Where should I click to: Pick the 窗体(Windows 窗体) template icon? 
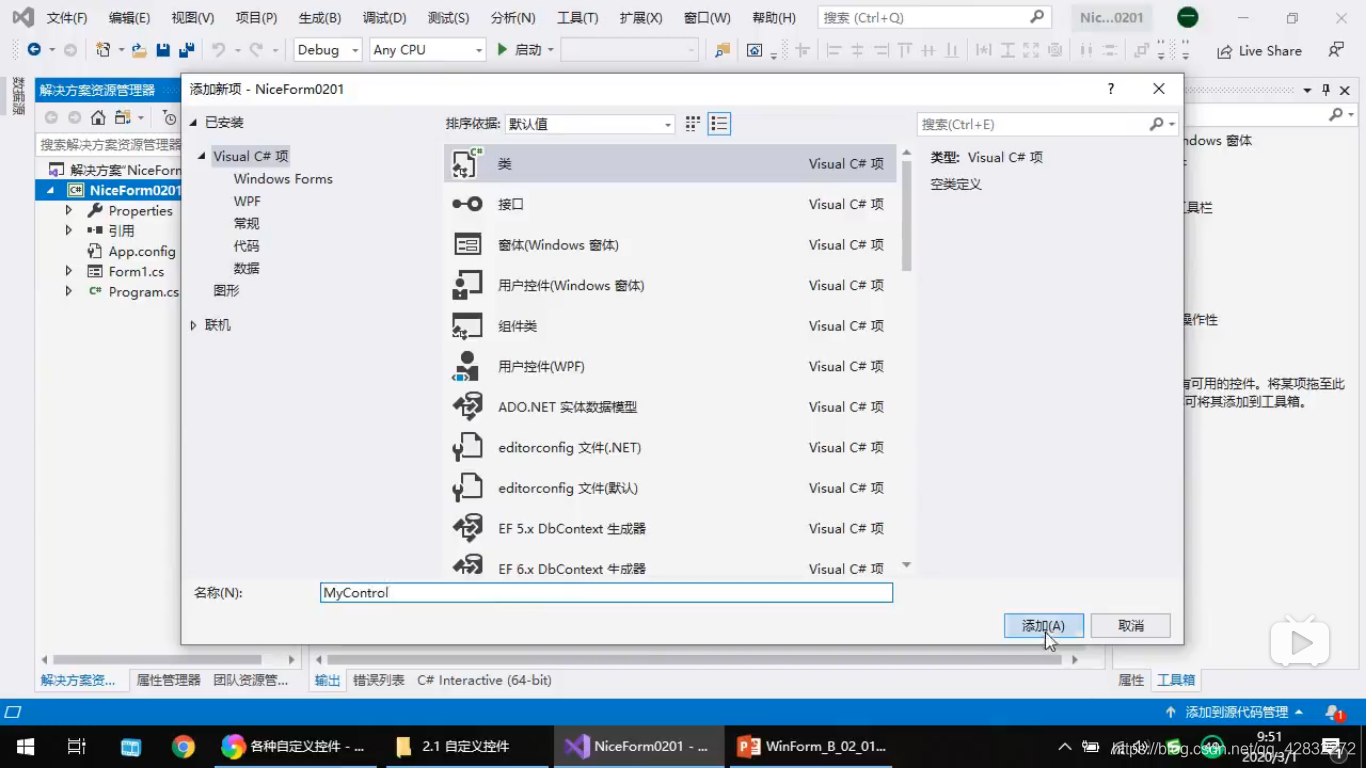(x=467, y=244)
